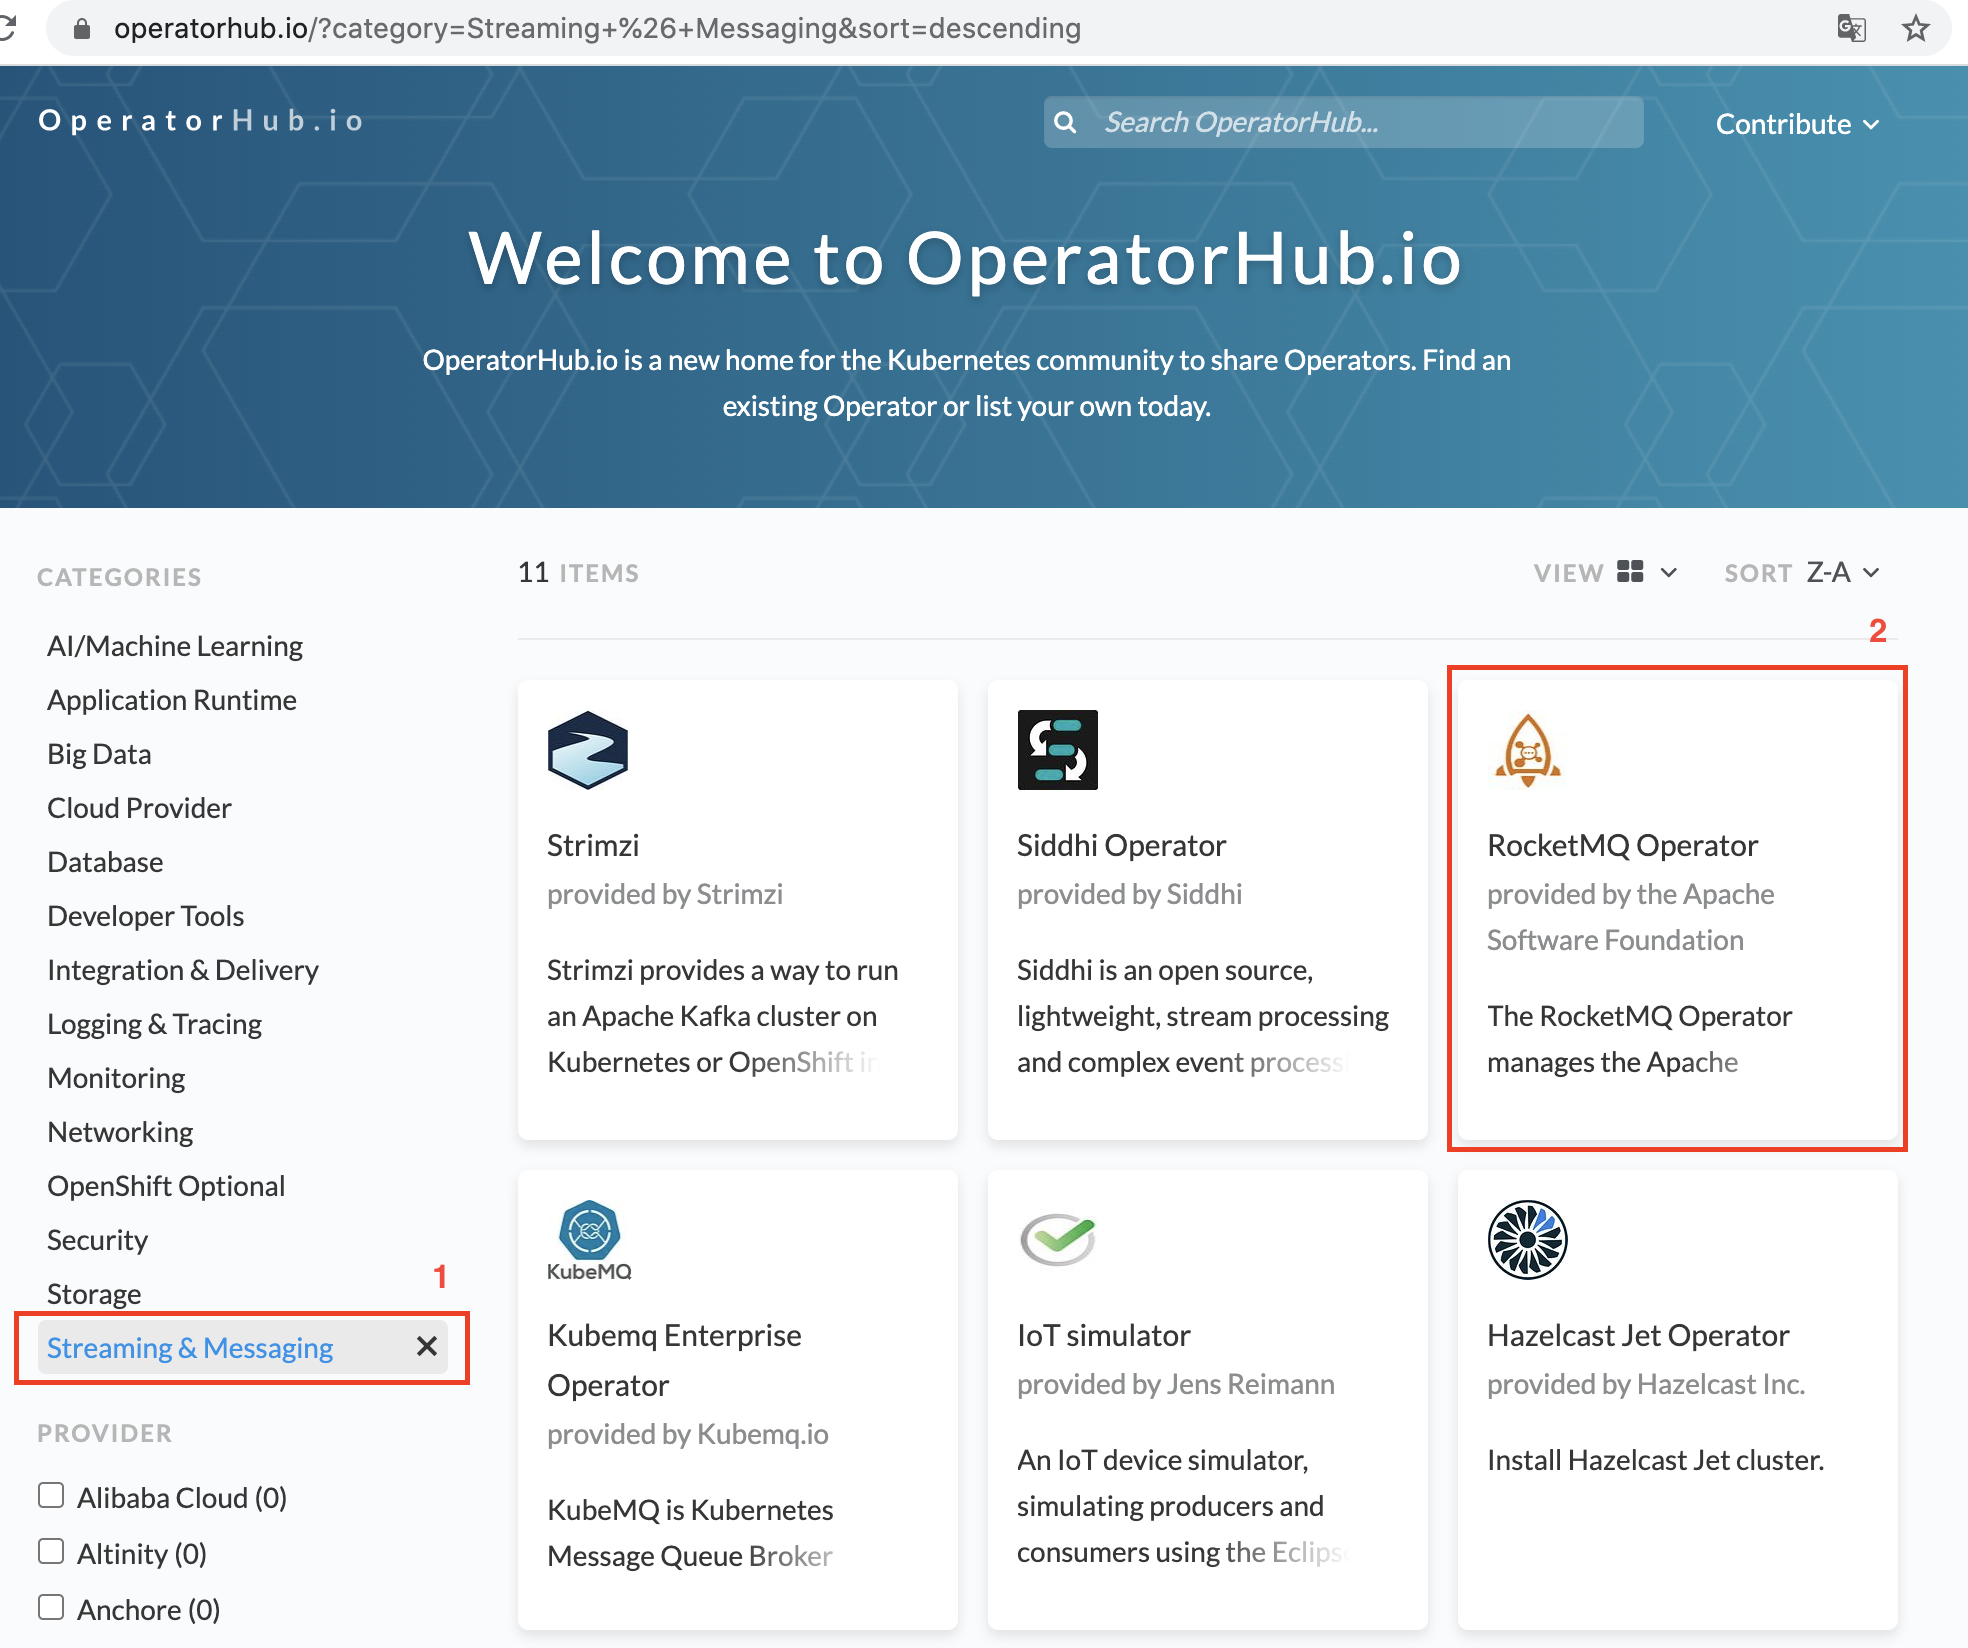Select the Security category
This screenshot has width=1968, height=1648.
click(x=98, y=1240)
